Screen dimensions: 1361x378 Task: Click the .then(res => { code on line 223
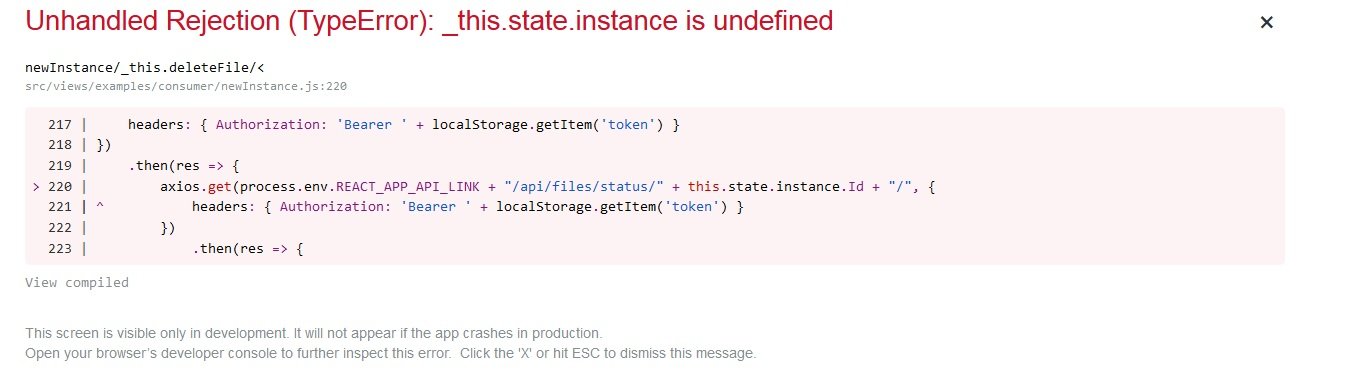(247, 246)
